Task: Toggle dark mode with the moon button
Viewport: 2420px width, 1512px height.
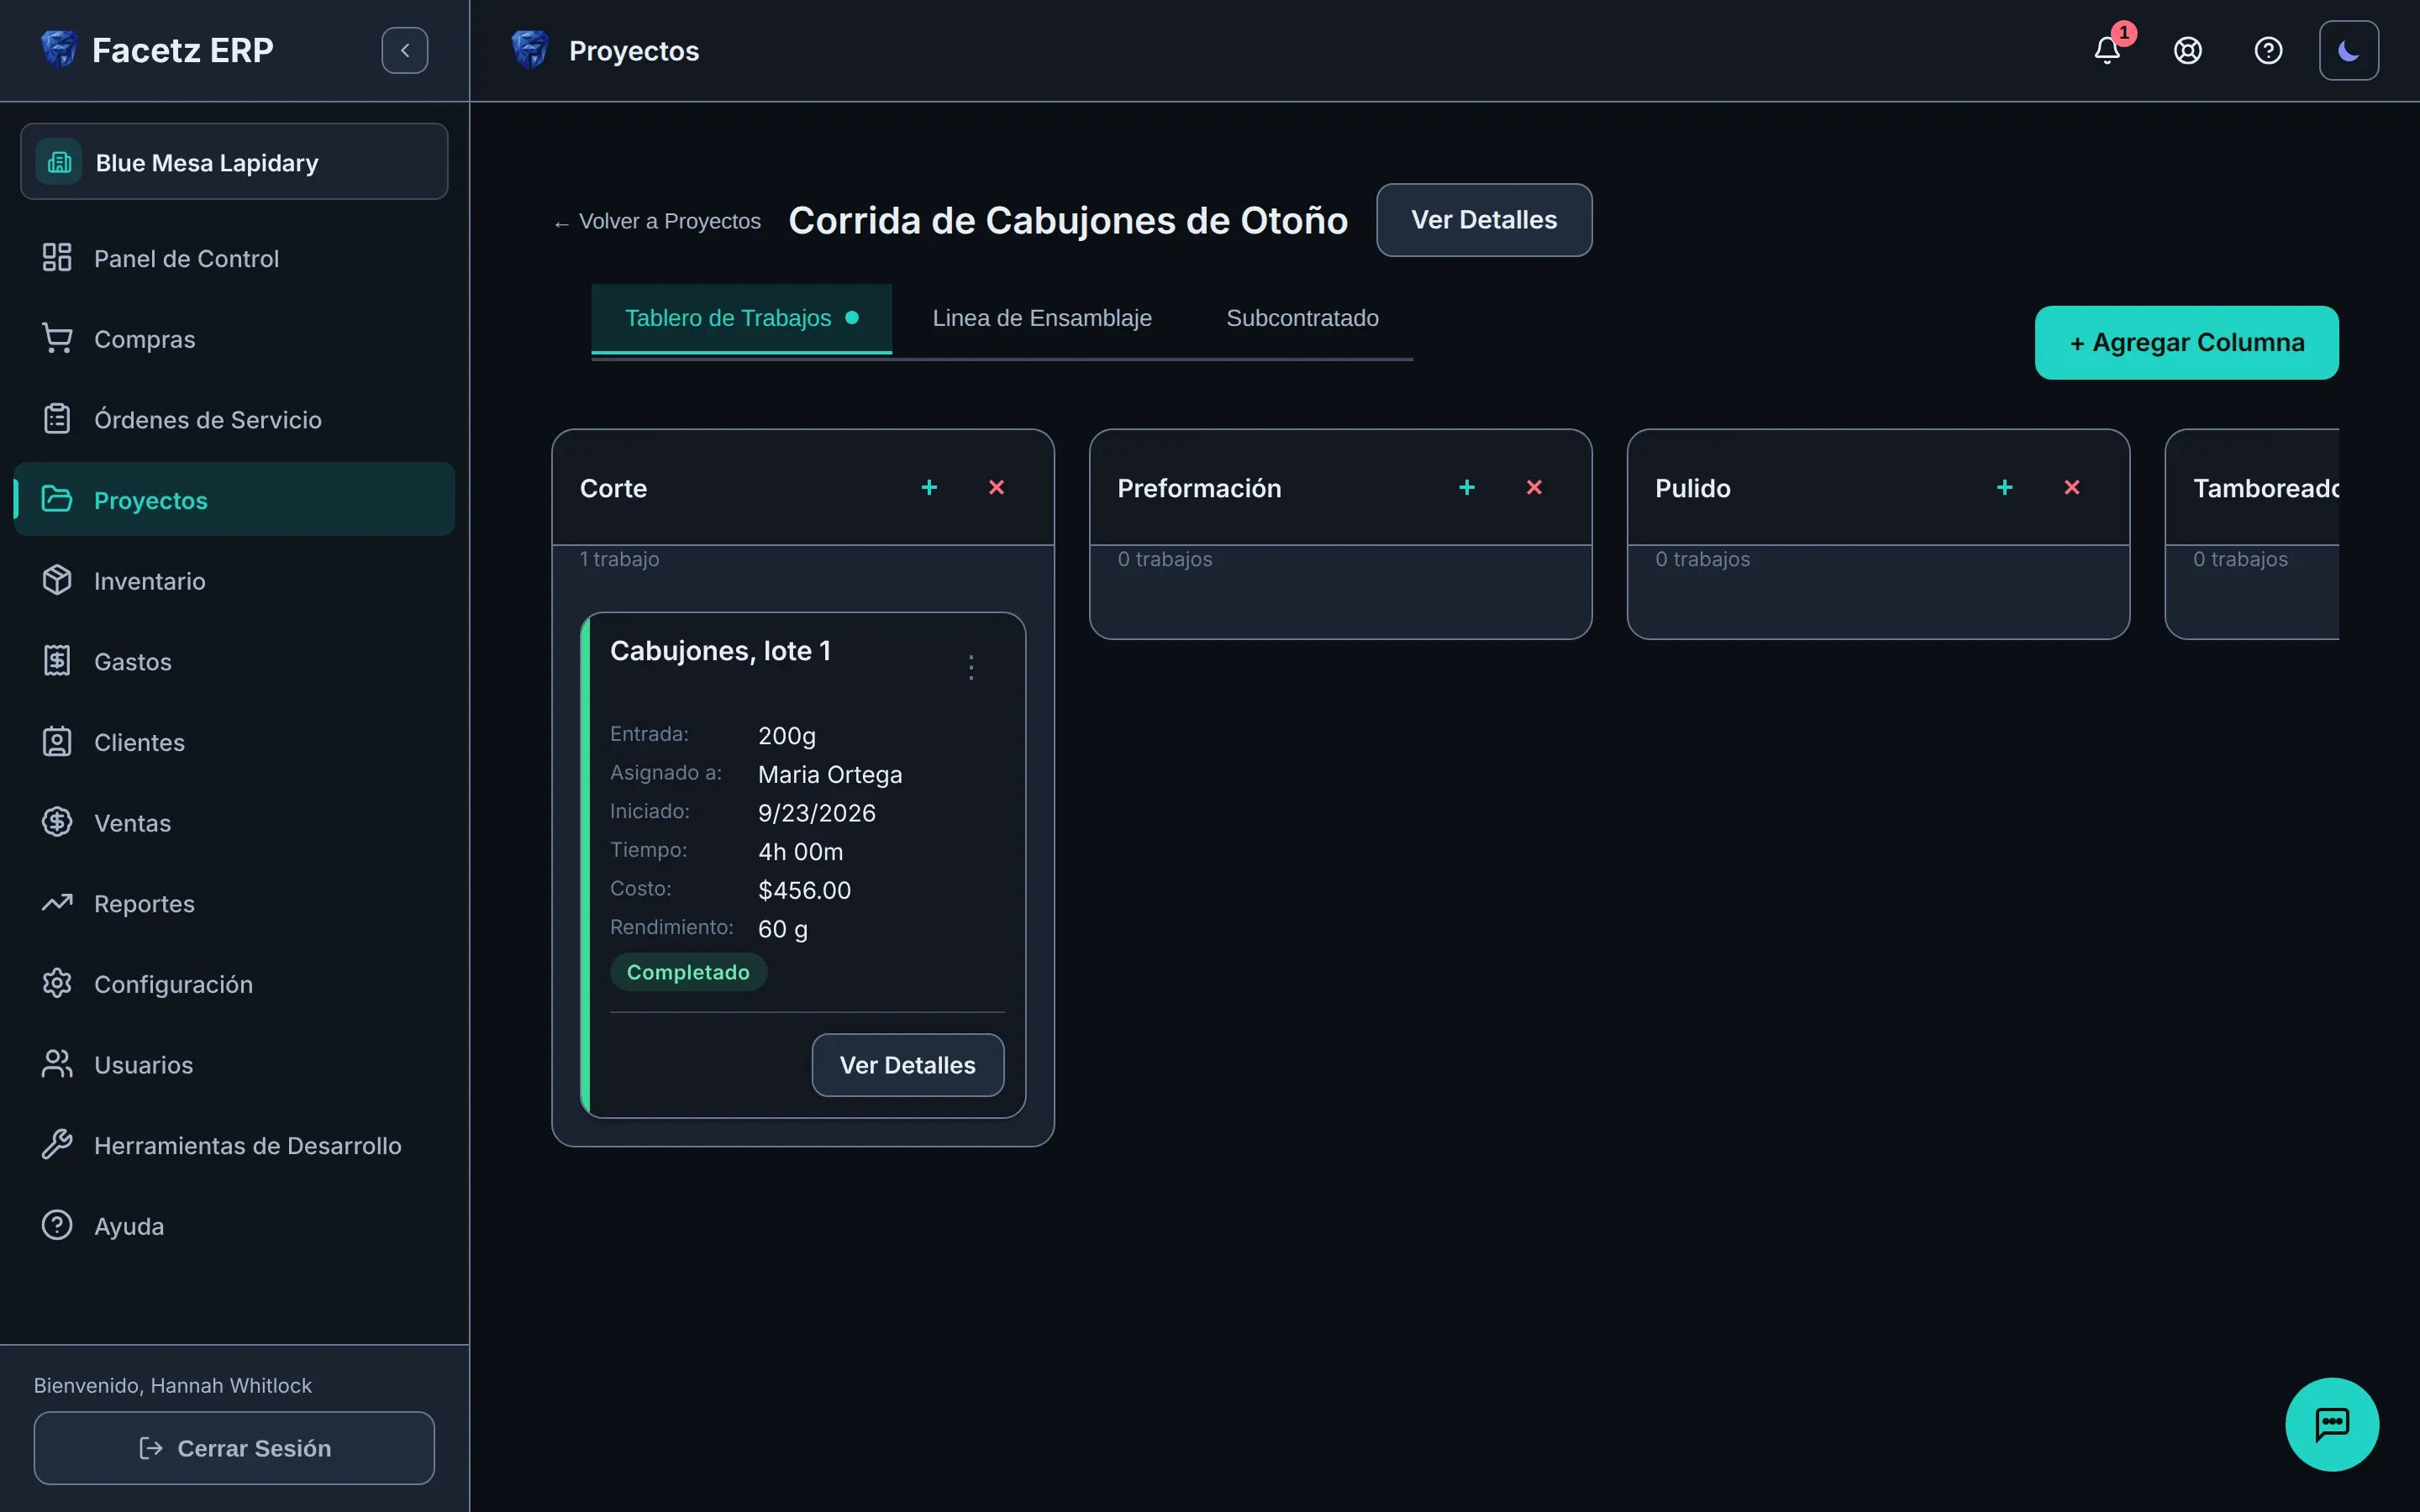Action: pos(2348,50)
